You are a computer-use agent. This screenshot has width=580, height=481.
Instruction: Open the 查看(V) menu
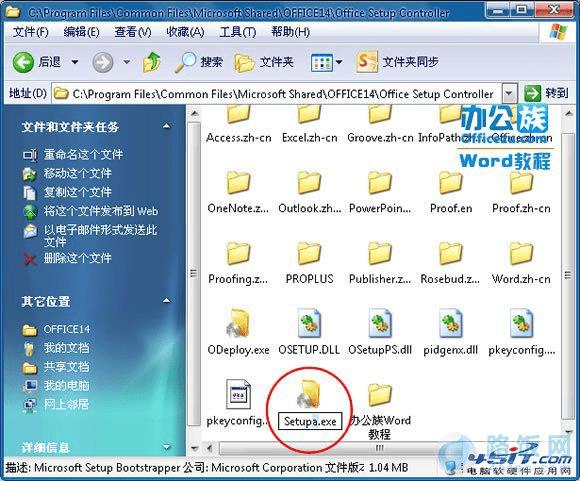133,32
